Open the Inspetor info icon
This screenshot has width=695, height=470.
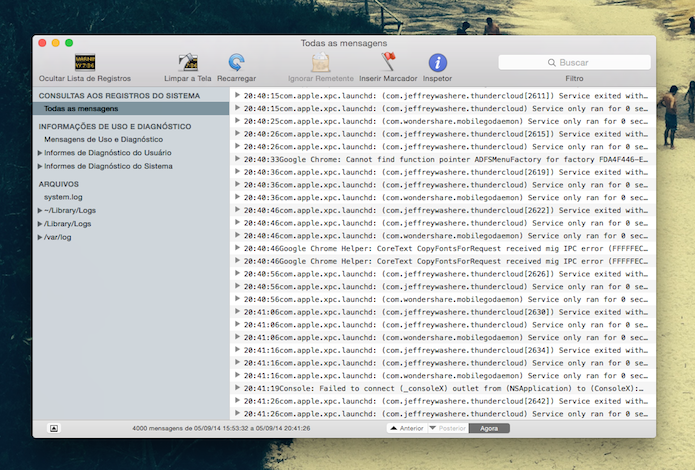pos(437,63)
